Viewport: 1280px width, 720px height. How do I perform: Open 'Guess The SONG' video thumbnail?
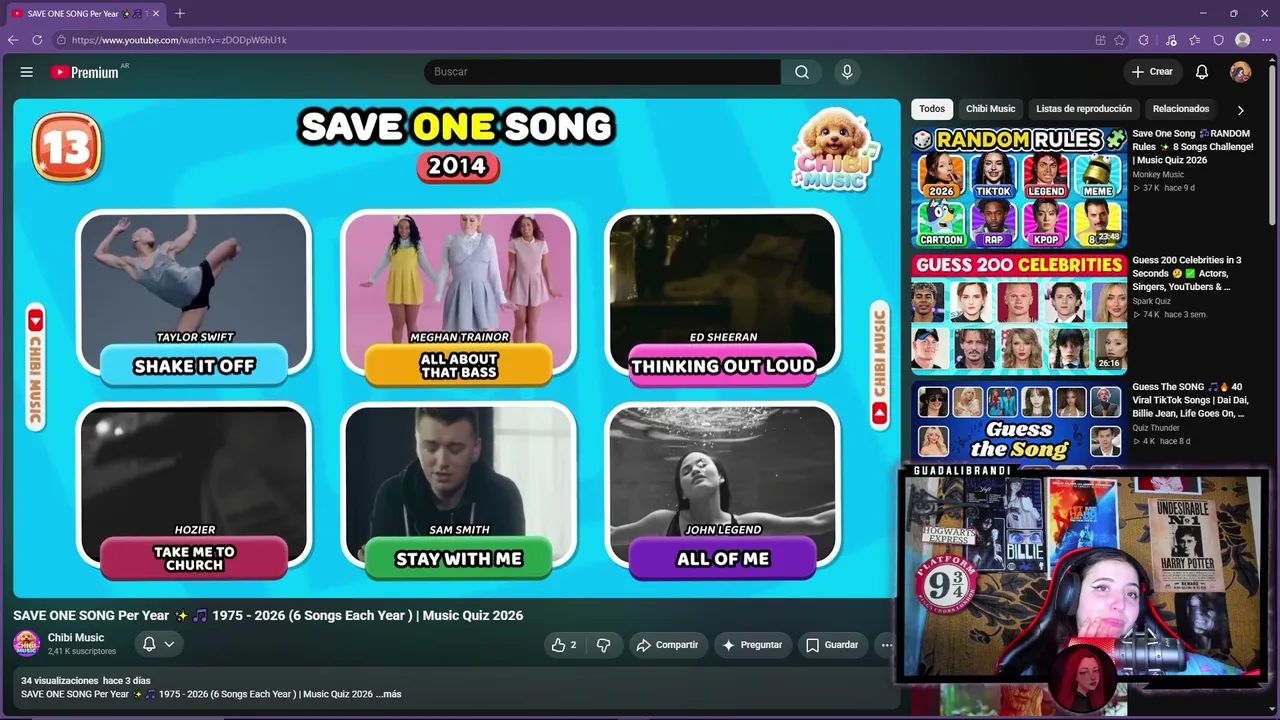pyautogui.click(x=1019, y=423)
